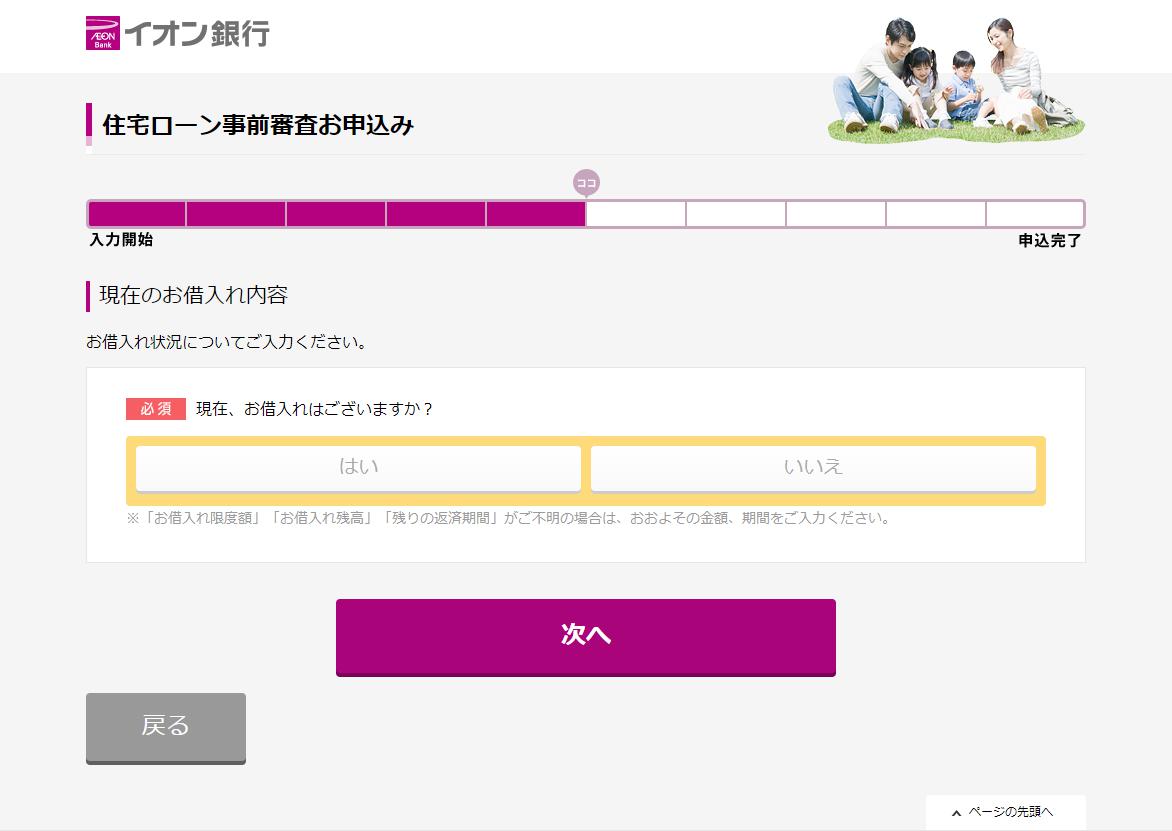Image resolution: width=1172 pixels, height=831 pixels.
Task: Click the family on grass photo
Action: click(955, 80)
